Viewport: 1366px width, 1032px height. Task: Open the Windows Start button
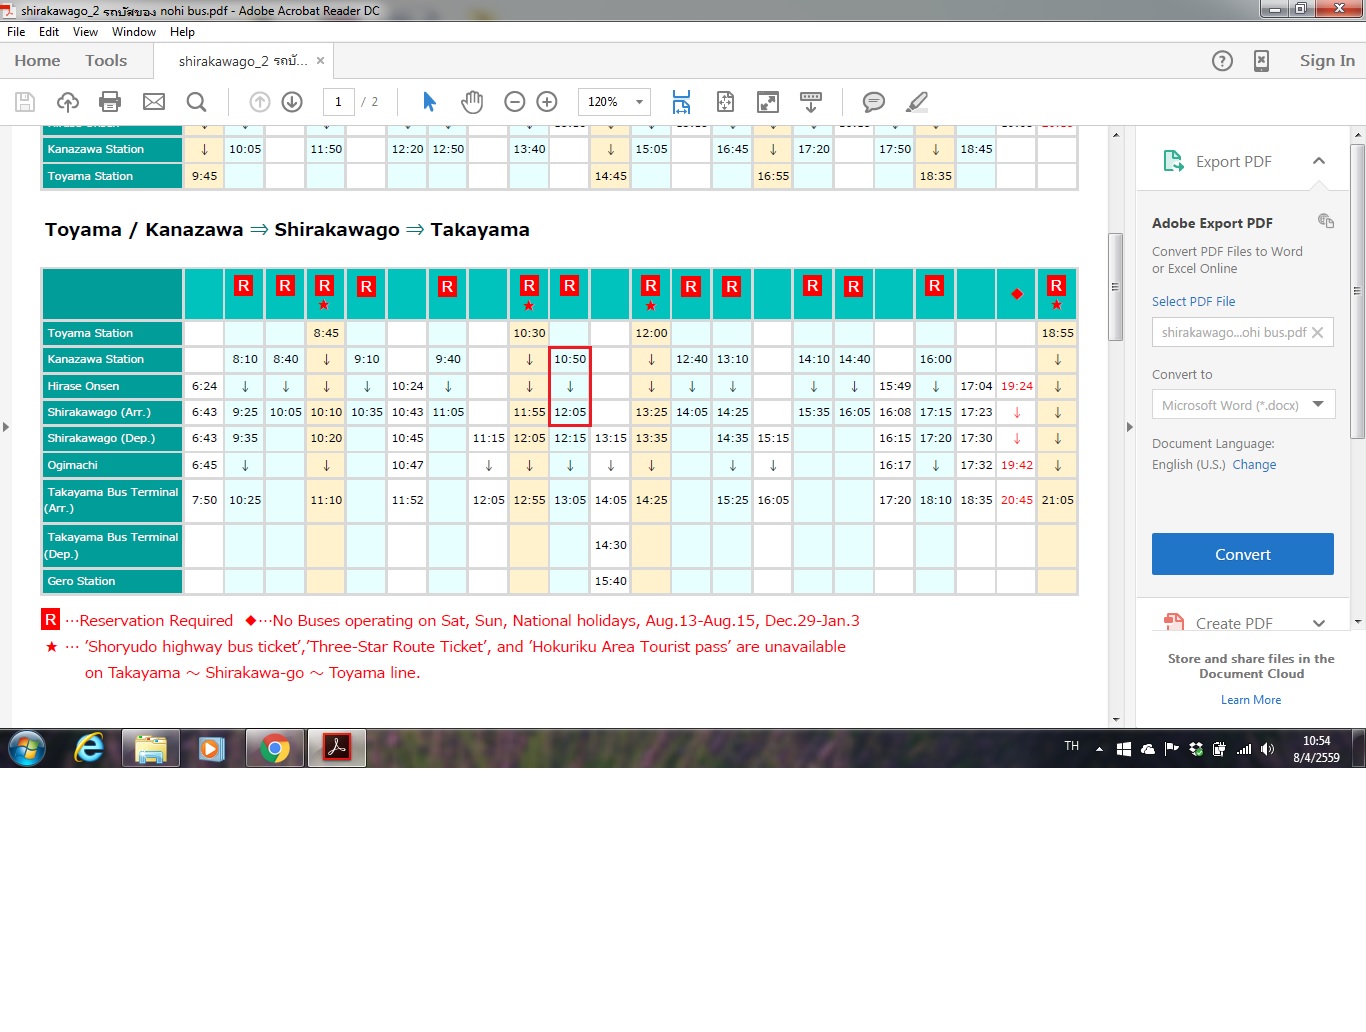[x=27, y=748]
